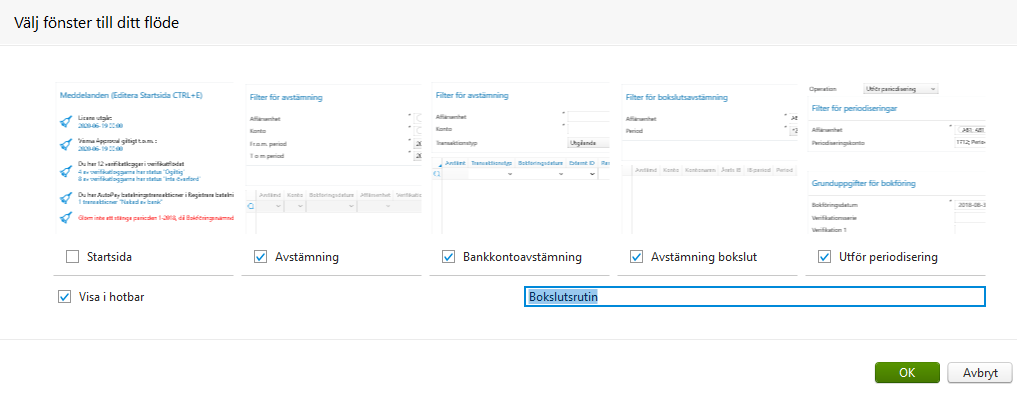Select the Utför periodisering window thumbnail

pyautogui.click(x=896, y=157)
